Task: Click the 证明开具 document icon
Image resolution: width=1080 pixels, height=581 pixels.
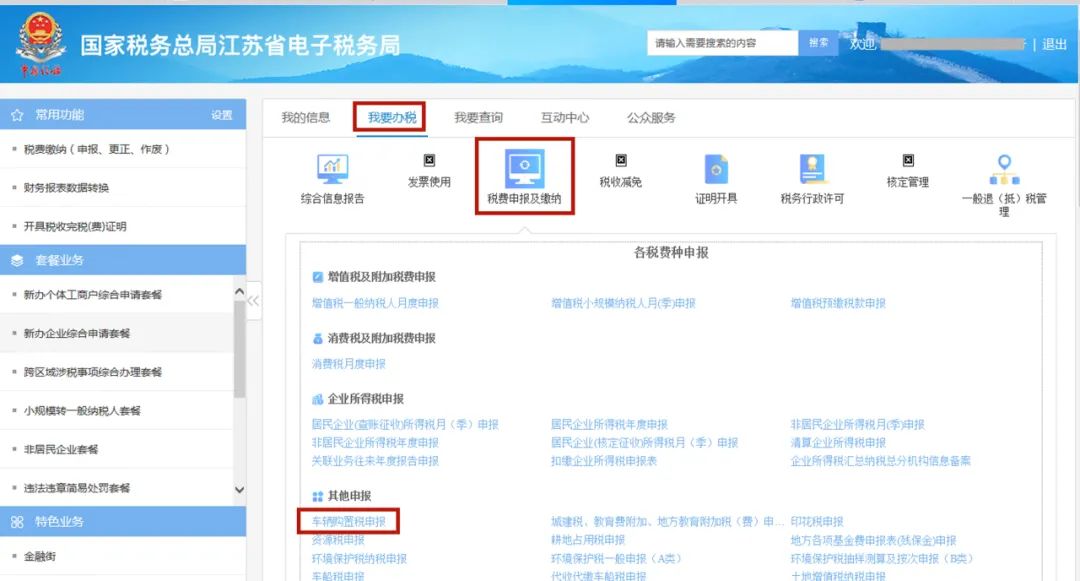Action: pyautogui.click(x=716, y=169)
